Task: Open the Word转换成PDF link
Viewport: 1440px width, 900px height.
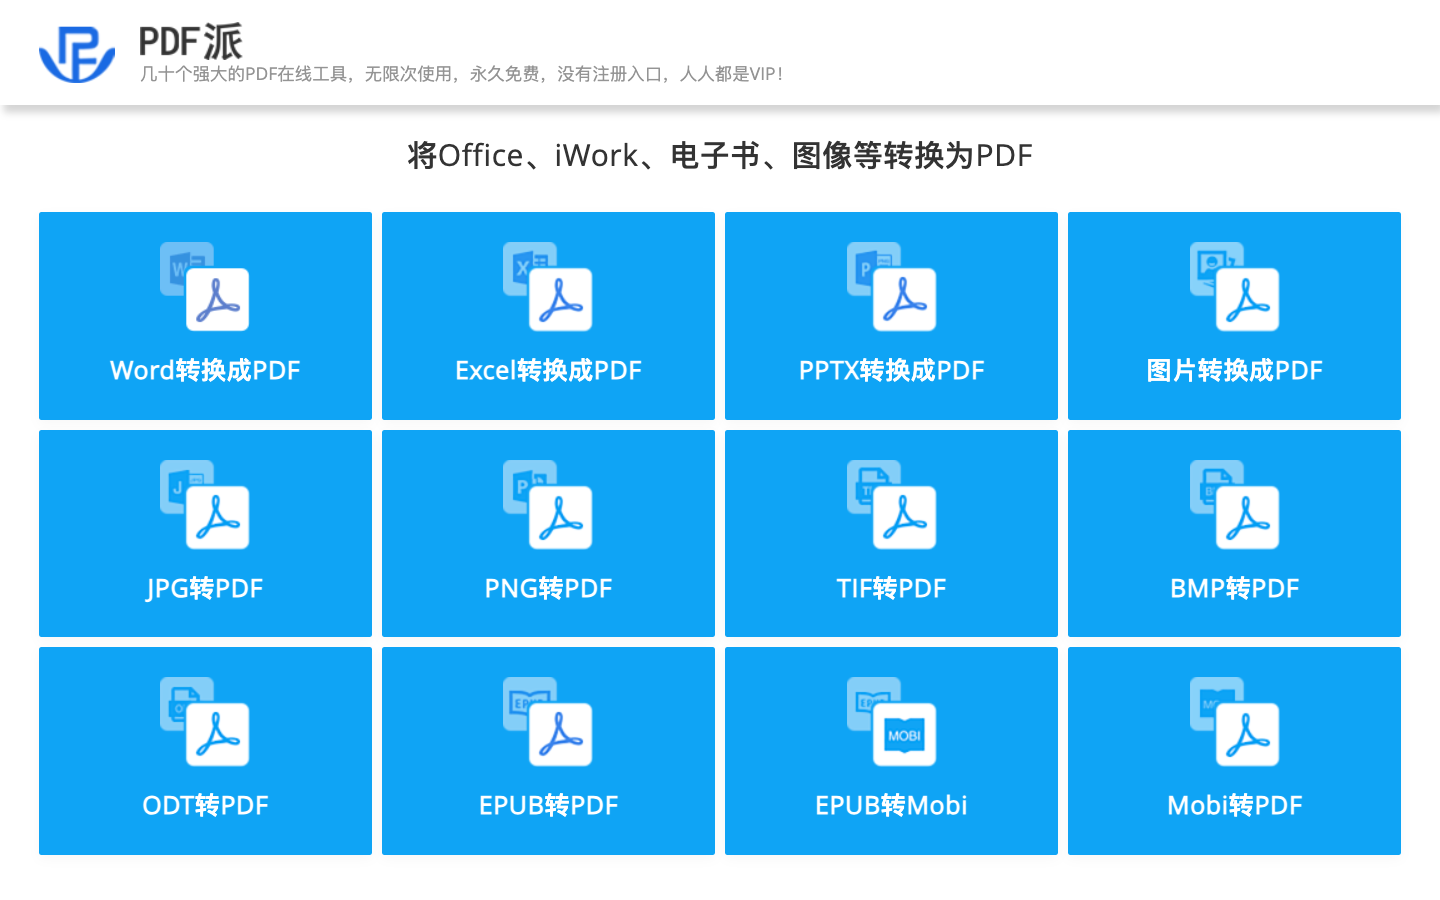Action: (205, 371)
